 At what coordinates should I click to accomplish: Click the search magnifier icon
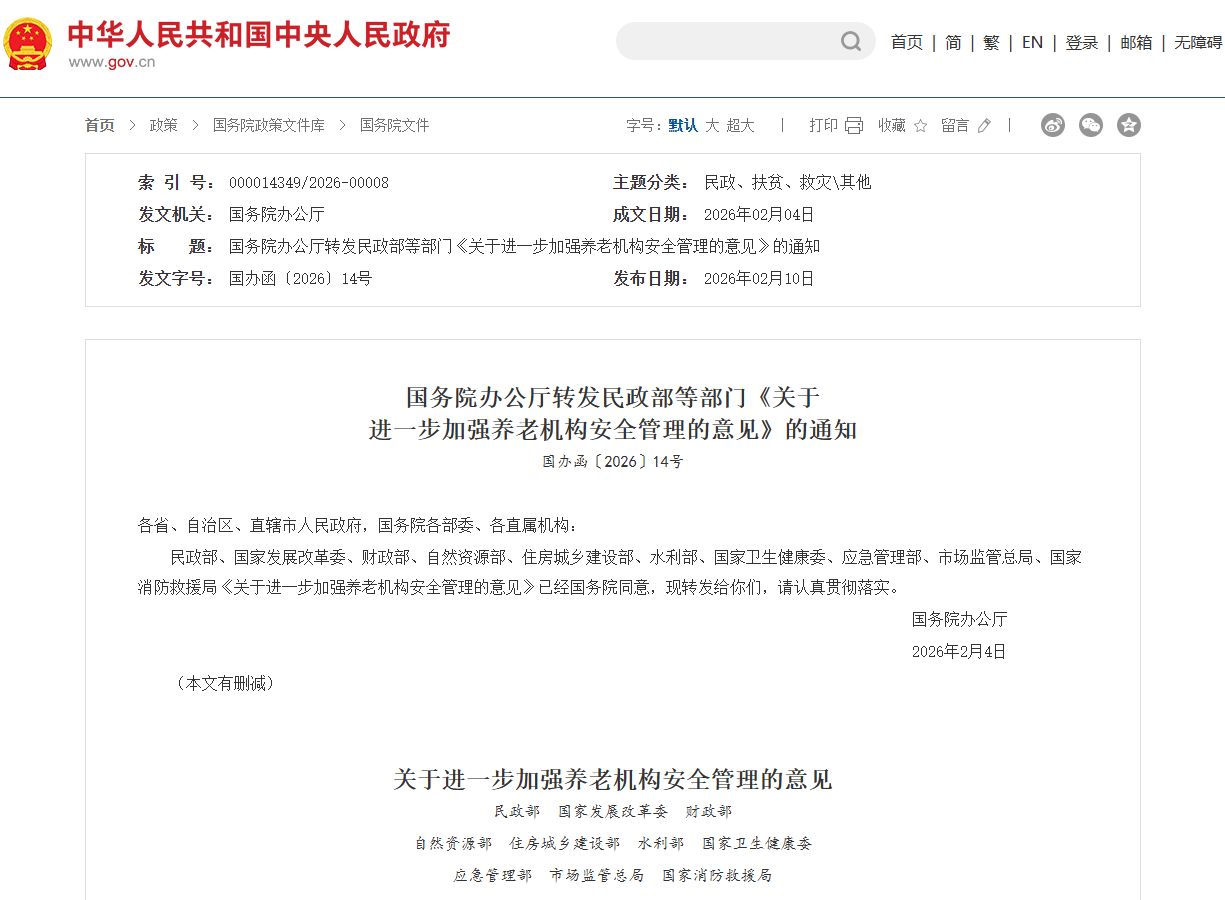tap(849, 41)
